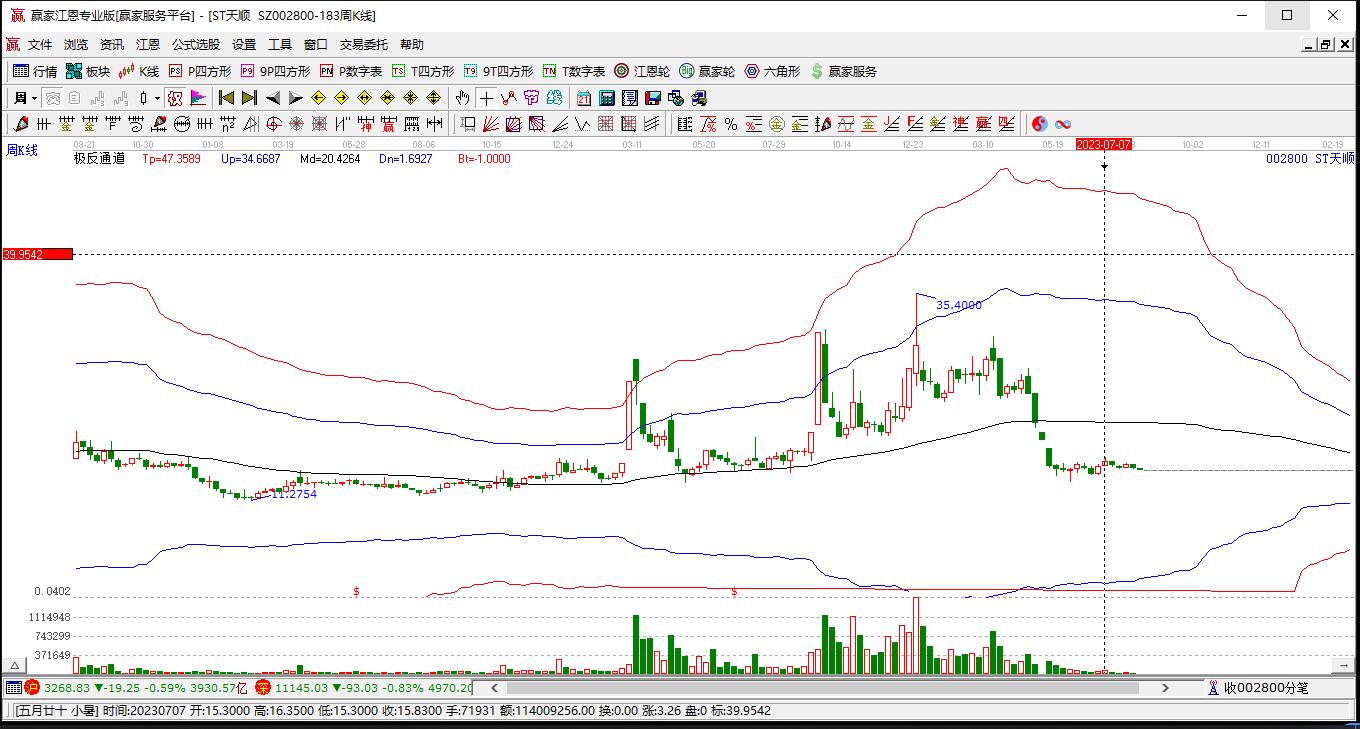This screenshot has height=729, width=1360.
Task: Open the 窗口 menu
Action: point(316,45)
